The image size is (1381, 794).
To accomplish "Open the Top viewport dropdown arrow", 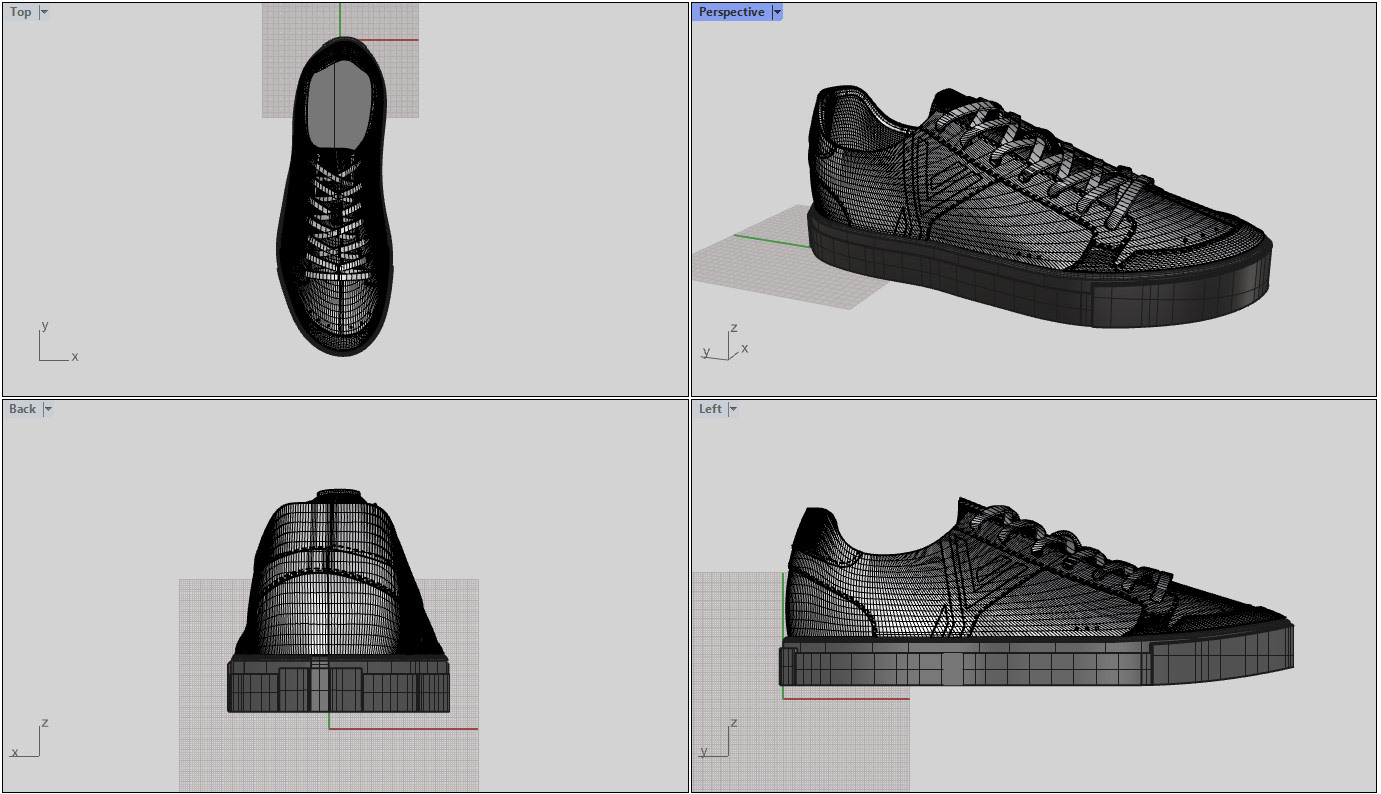I will [x=44, y=12].
